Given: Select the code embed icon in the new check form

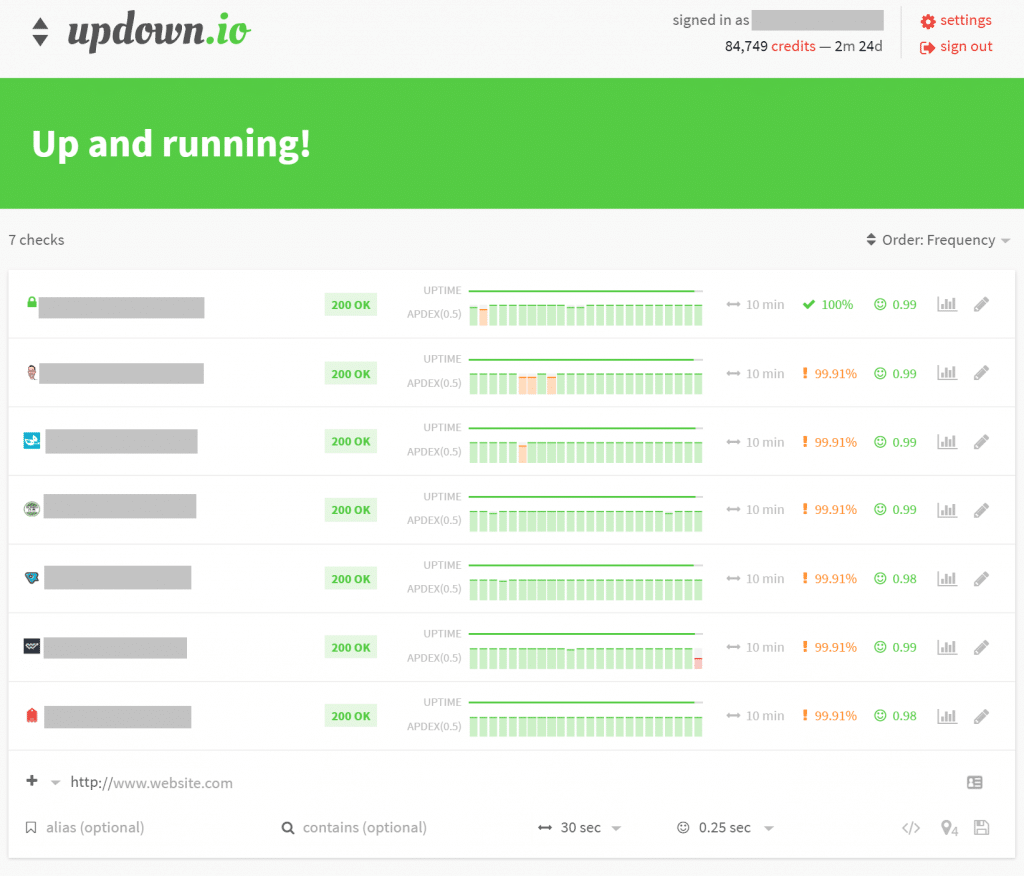Looking at the screenshot, I should pyautogui.click(x=911, y=827).
